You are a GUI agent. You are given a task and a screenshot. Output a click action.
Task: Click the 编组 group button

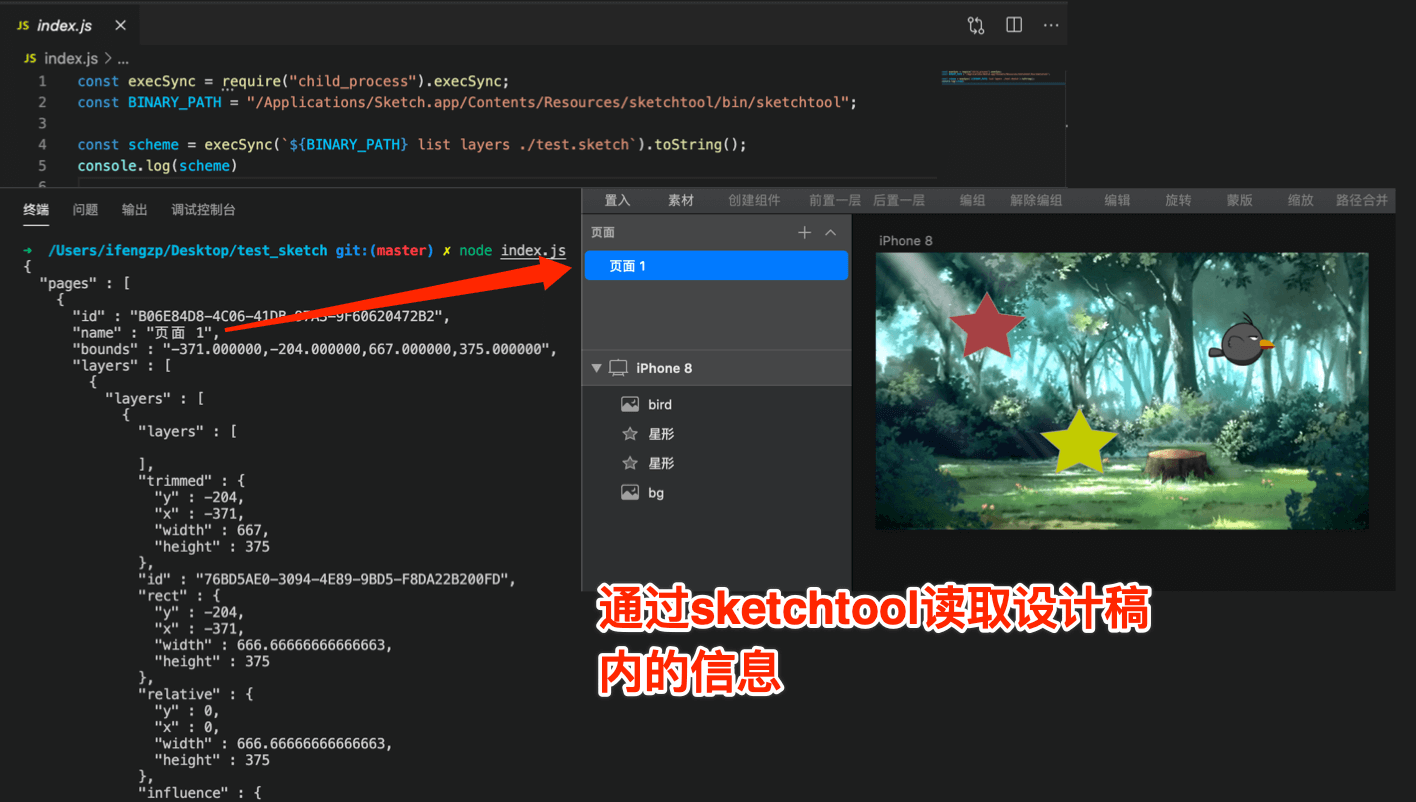click(972, 200)
